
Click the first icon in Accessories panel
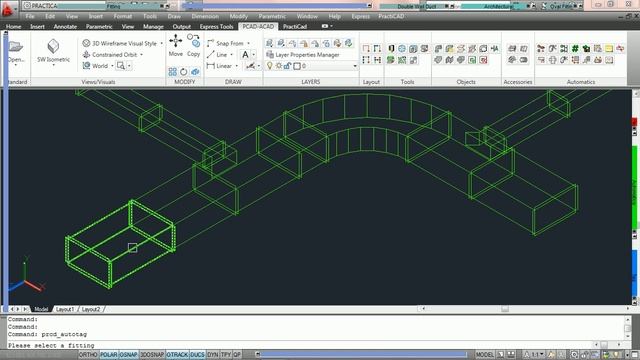[x=512, y=49]
